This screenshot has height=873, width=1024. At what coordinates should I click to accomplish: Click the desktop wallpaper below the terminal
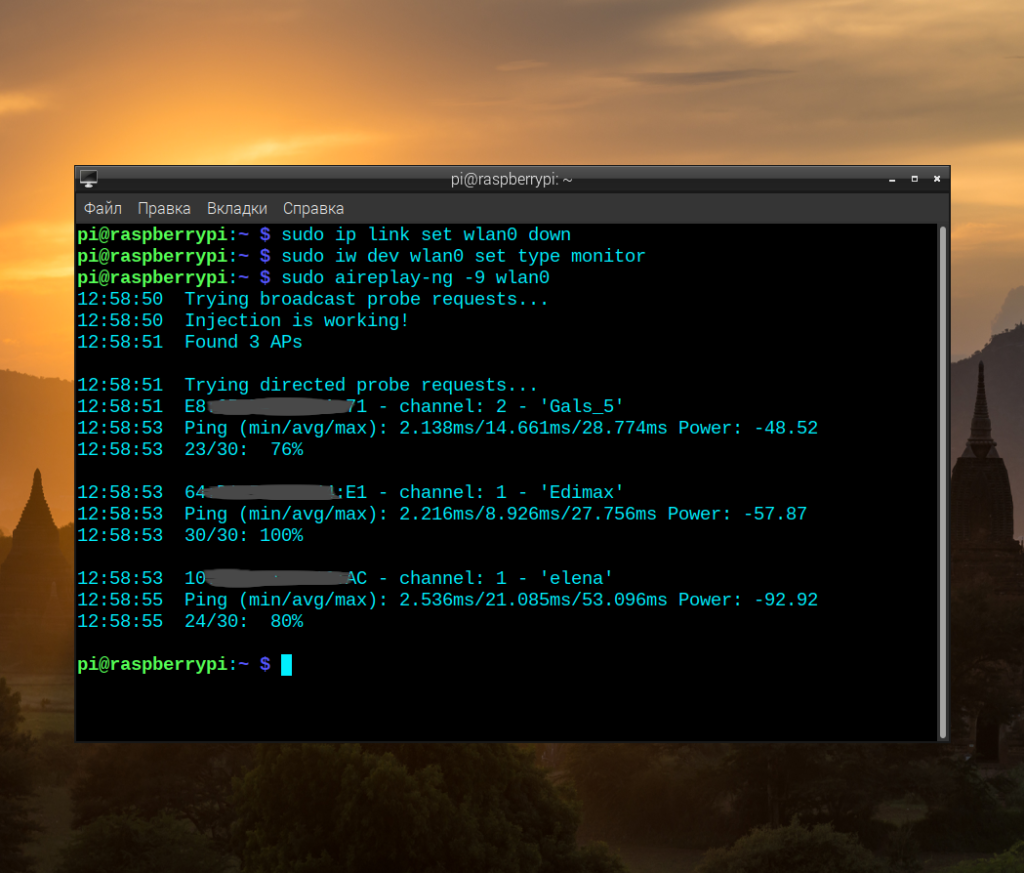500,810
